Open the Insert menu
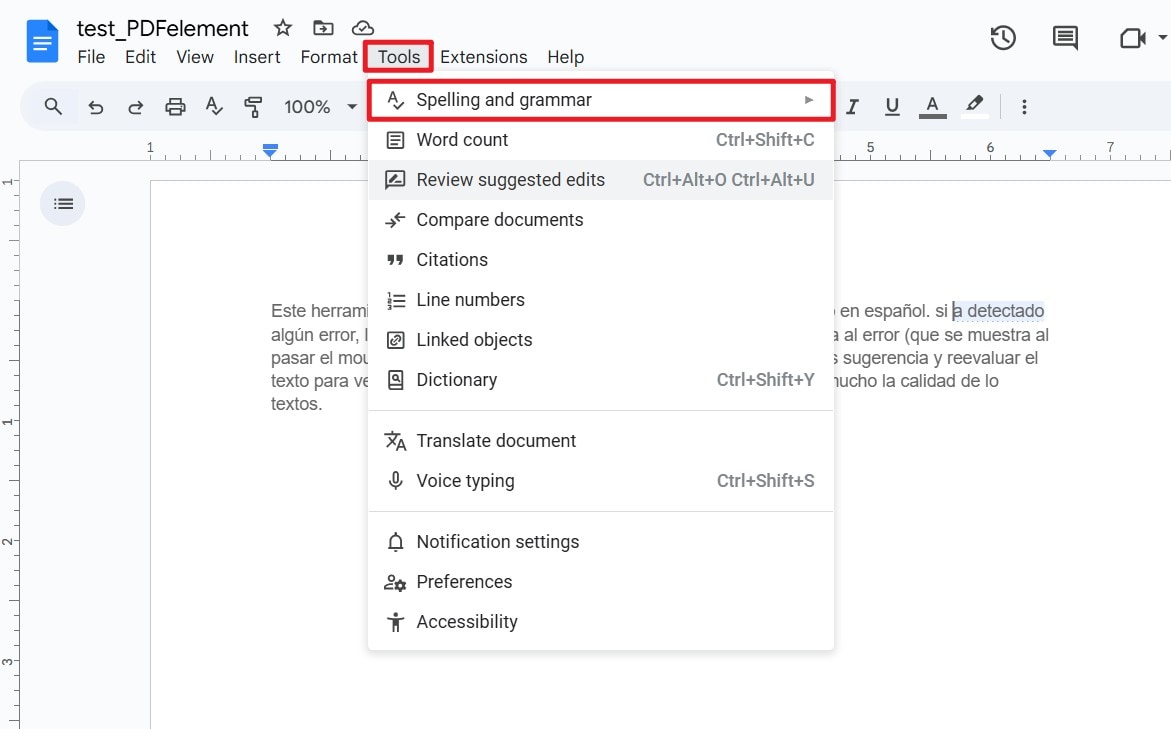 pyautogui.click(x=257, y=57)
